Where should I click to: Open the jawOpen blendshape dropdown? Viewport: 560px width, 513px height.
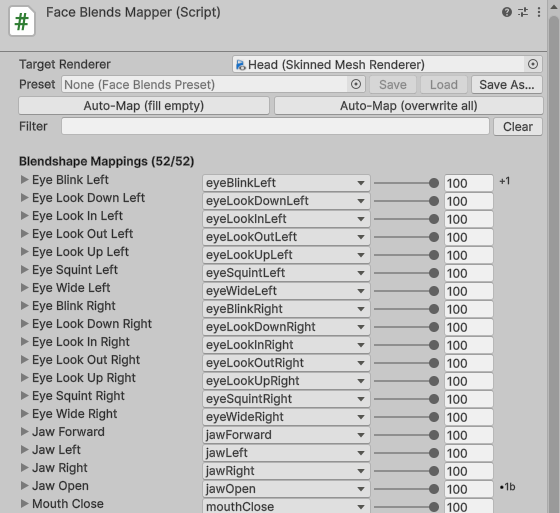click(286, 489)
